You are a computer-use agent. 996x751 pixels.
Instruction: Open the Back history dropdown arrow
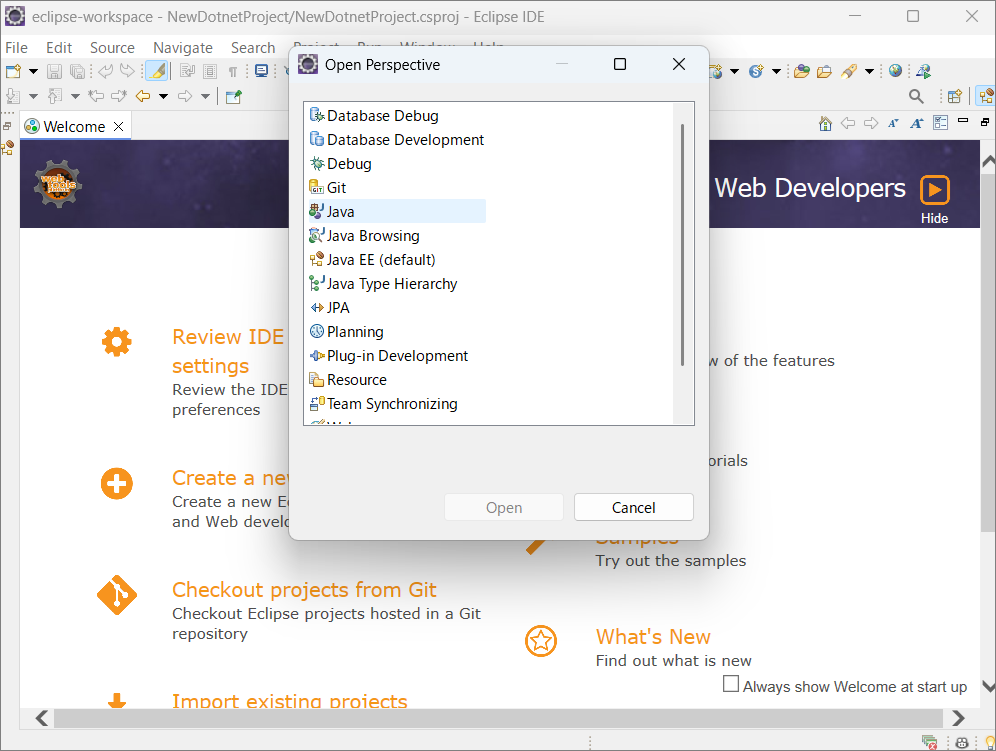pyautogui.click(x=163, y=97)
